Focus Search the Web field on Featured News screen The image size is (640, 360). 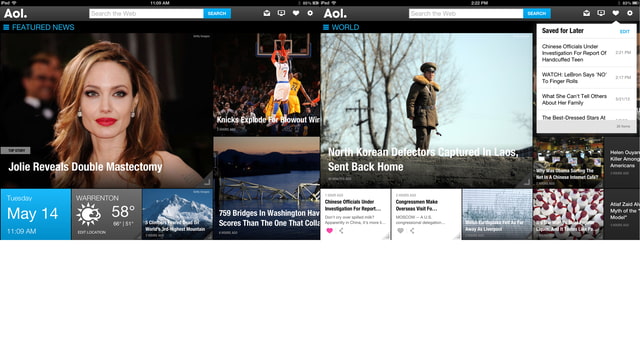coord(146,13)
